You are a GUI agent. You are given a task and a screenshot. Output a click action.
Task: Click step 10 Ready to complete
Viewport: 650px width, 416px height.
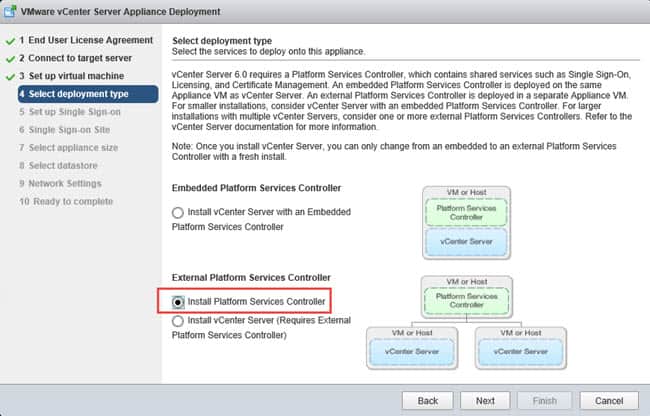pos(66,201)
